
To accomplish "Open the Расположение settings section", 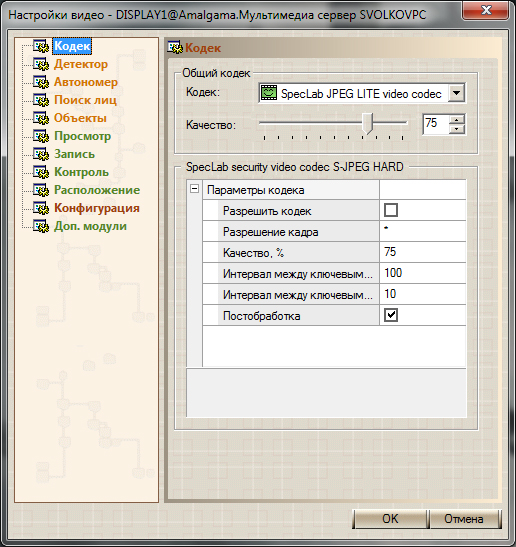I will 97,190.
